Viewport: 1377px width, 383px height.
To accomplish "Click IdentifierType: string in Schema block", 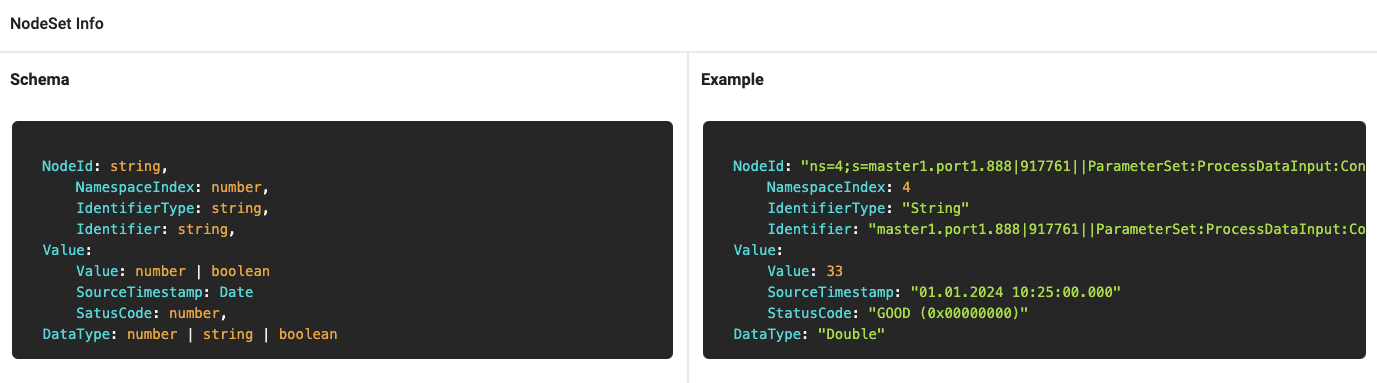I will 173,208.
